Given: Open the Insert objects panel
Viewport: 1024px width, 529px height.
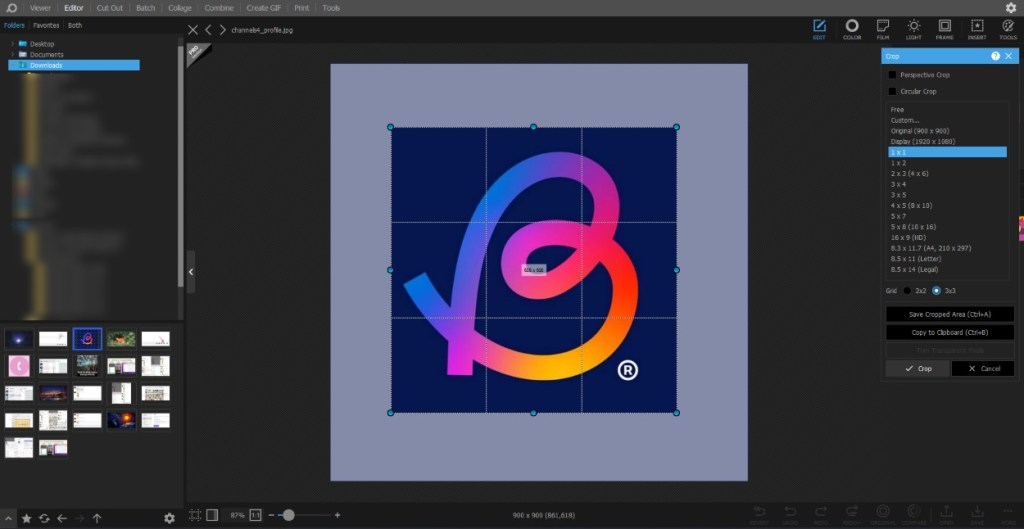Looking at the screenshot, I should click(x=977, y=29).
